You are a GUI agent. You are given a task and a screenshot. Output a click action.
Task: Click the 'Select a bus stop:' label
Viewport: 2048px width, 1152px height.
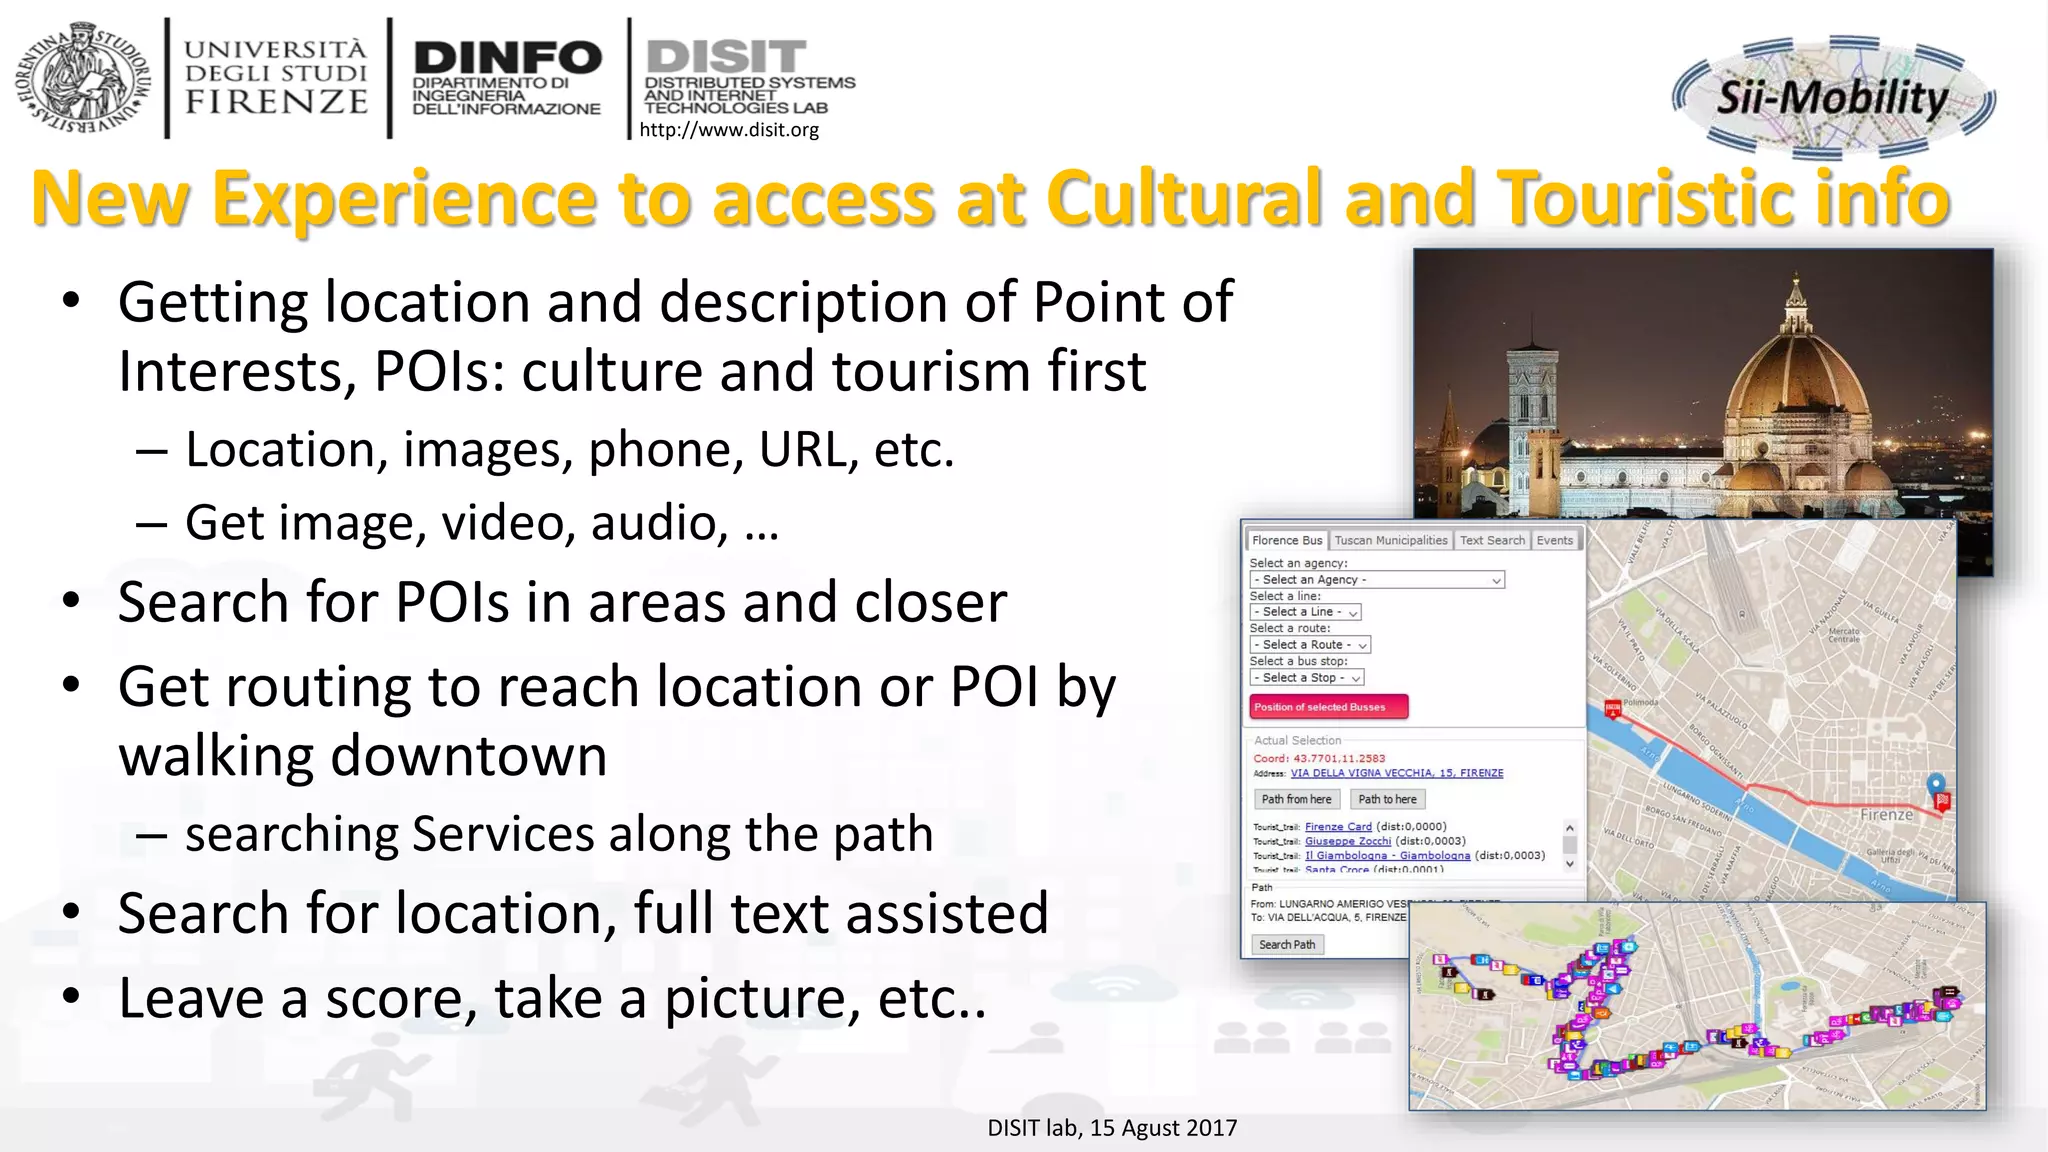[x=1298, y=662]
